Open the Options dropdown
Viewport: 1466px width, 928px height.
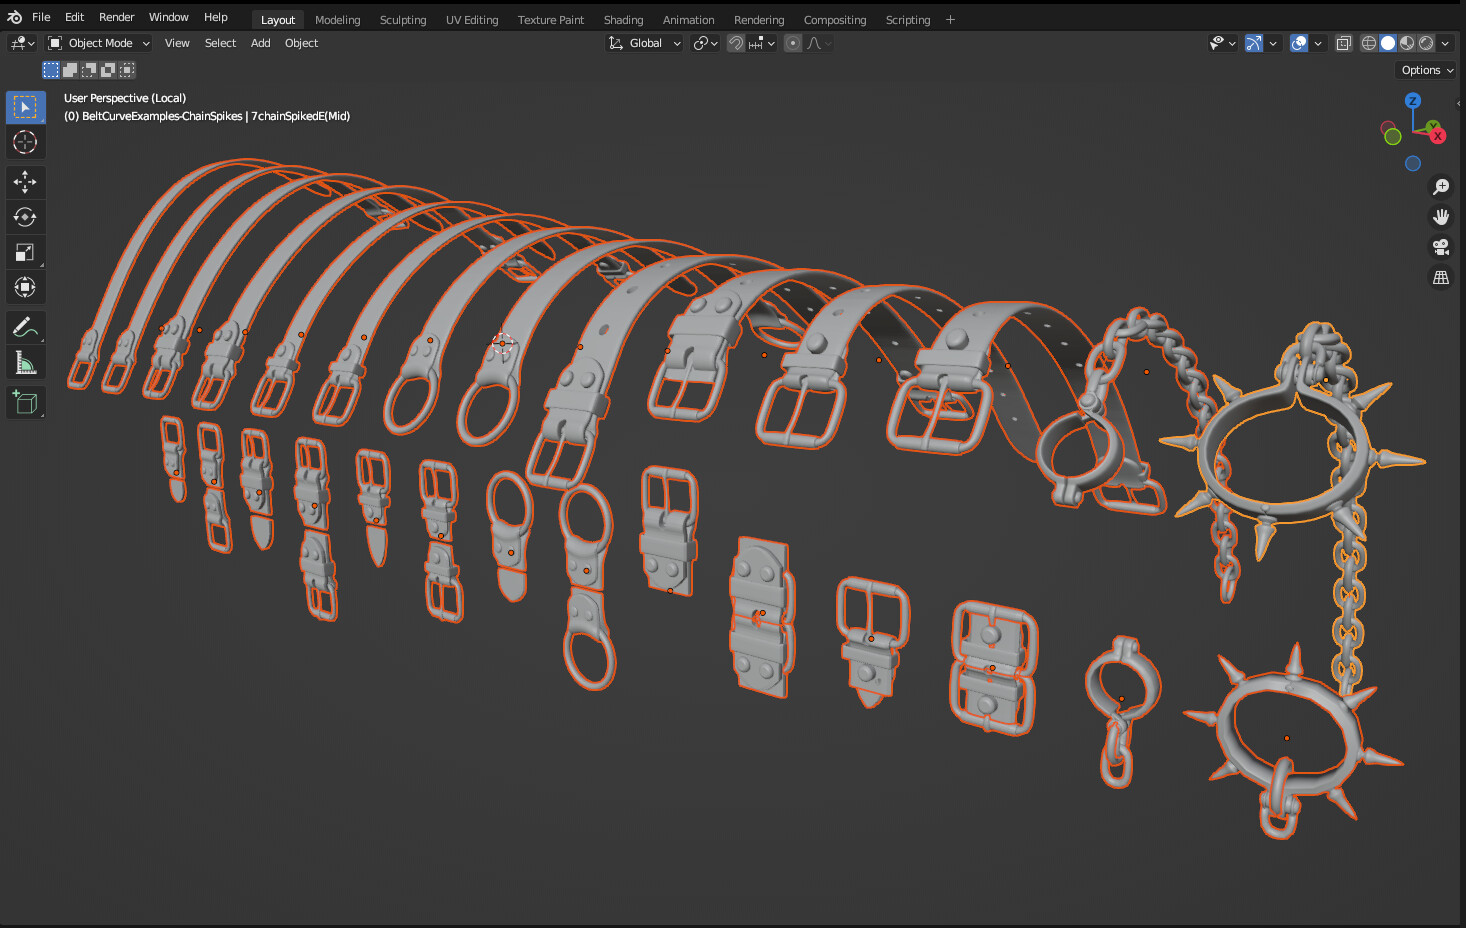[1427, 70]
